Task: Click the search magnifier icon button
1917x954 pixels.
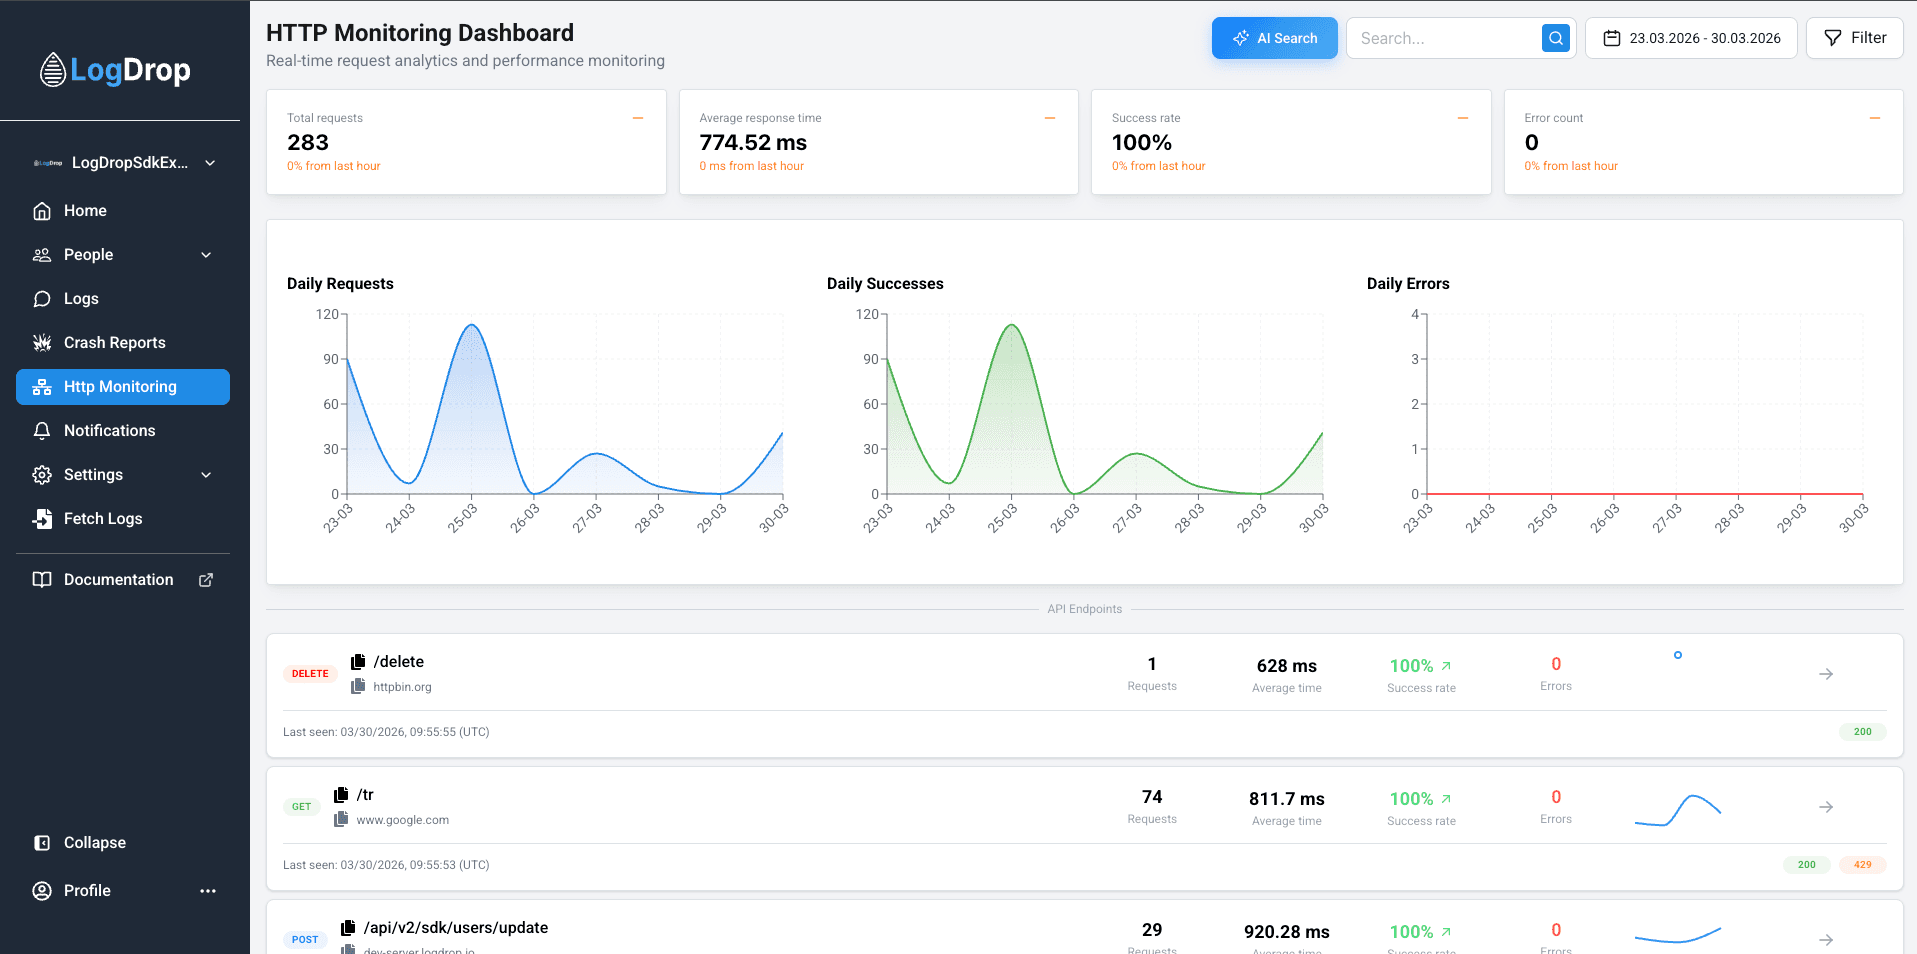Action: tap(1556, 38)
